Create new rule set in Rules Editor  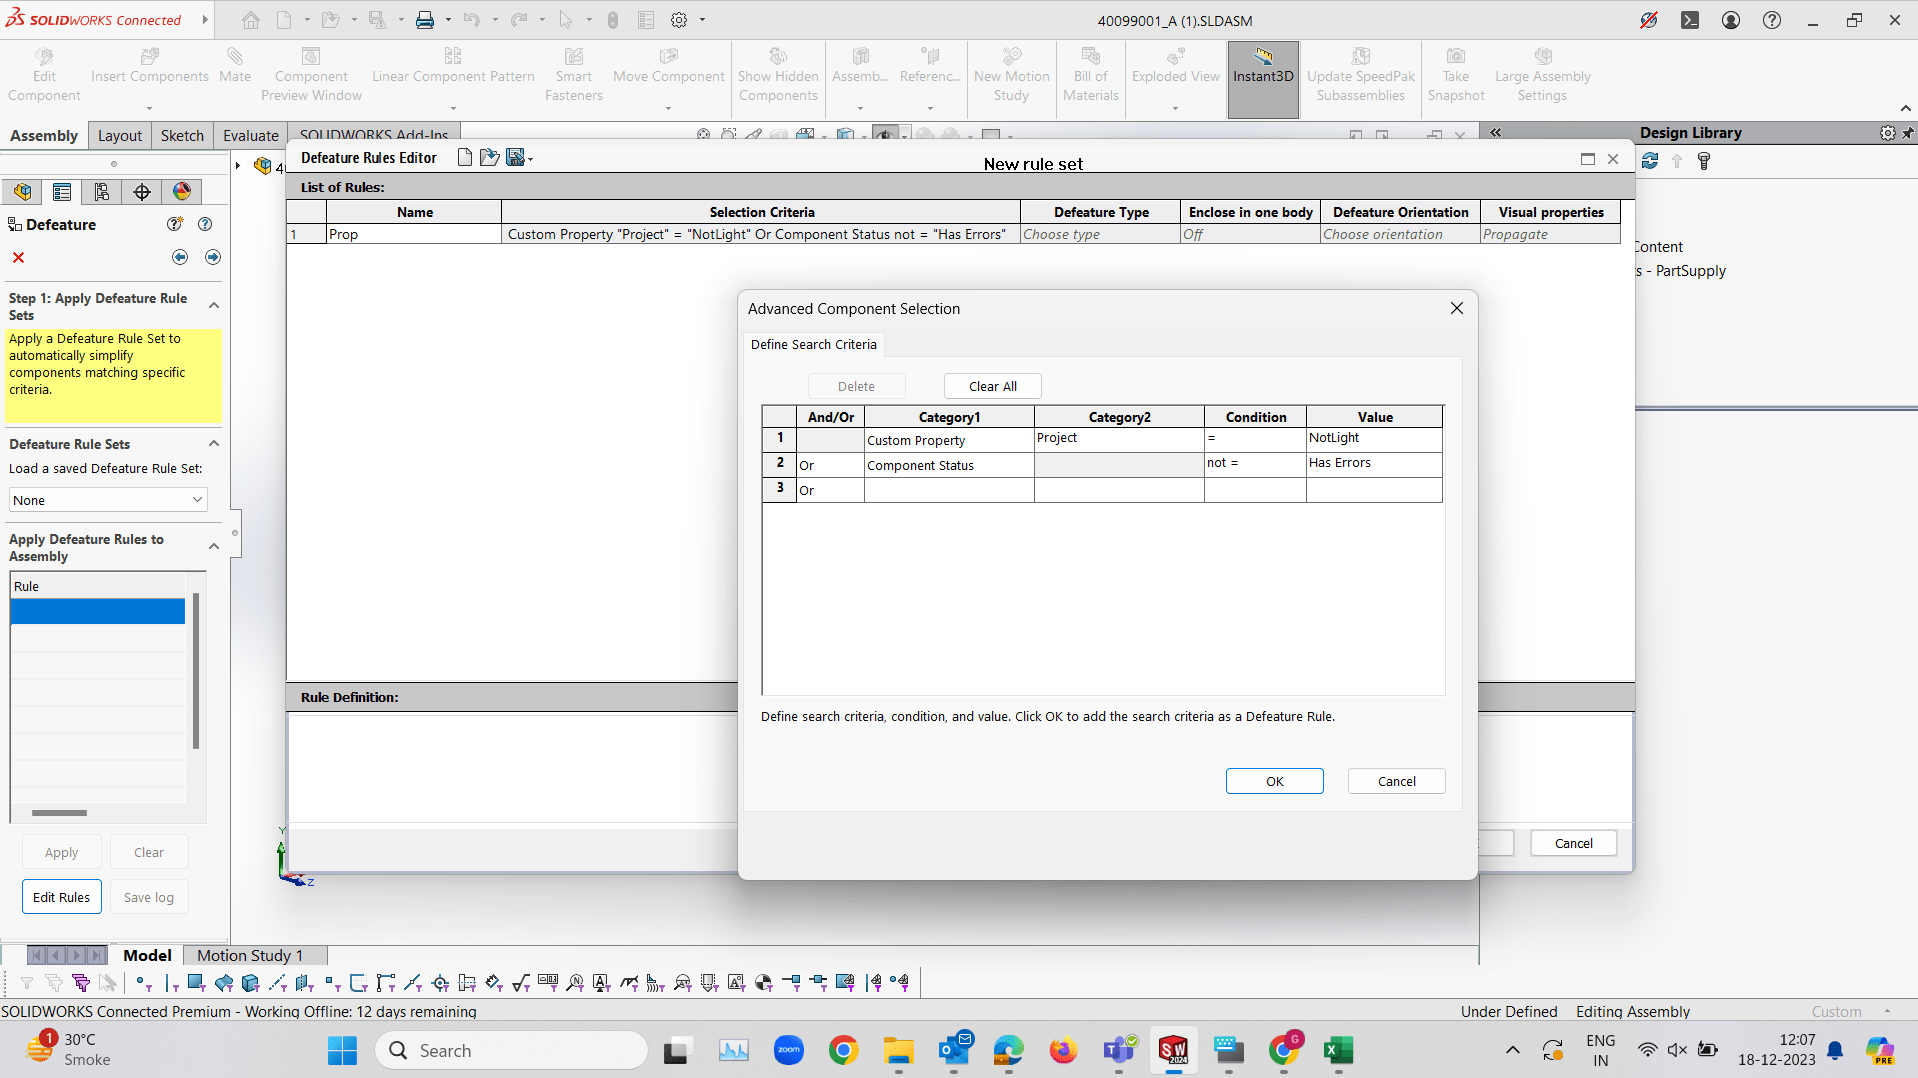(x=464, y=157)
